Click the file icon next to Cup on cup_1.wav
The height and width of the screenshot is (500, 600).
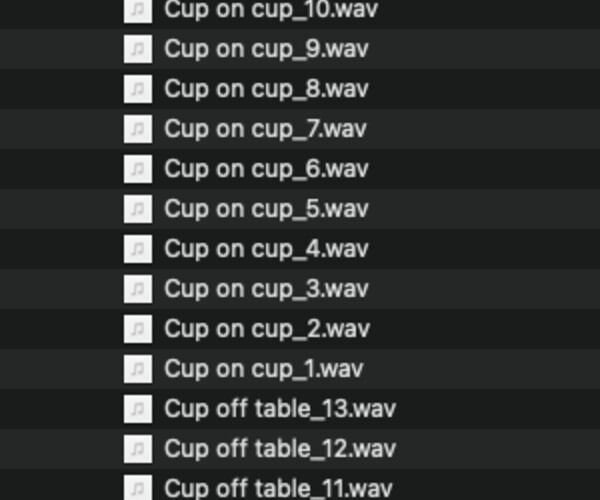tap(138, 369)
